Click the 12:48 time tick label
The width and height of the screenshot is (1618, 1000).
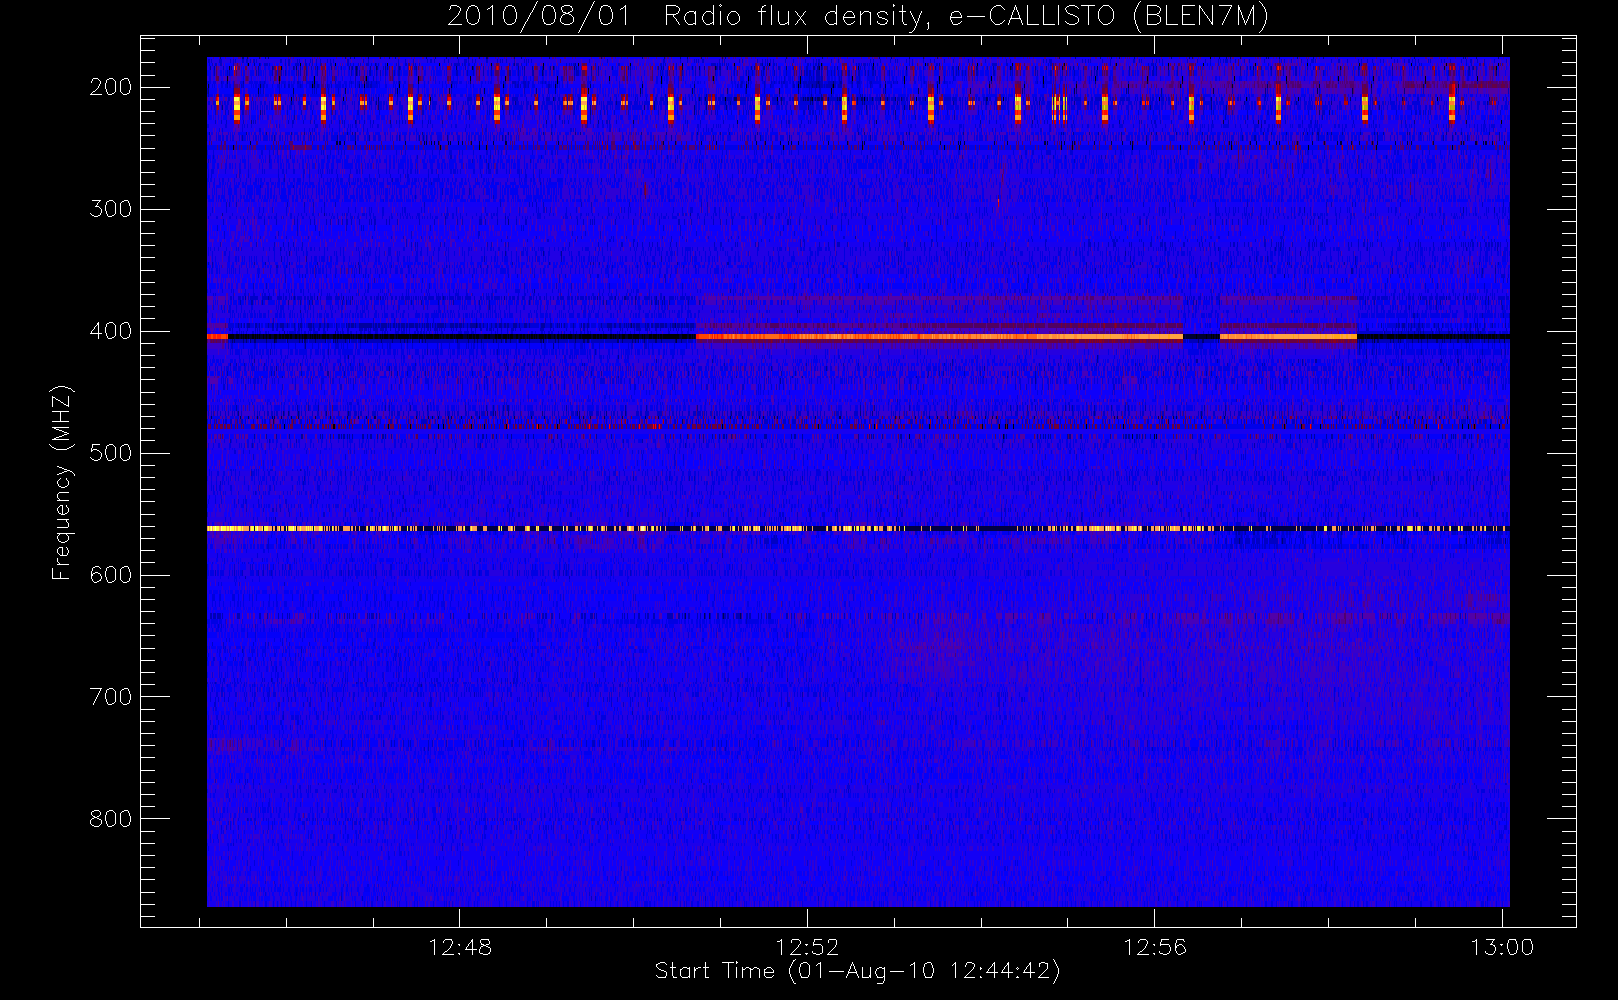coord(460,947)
